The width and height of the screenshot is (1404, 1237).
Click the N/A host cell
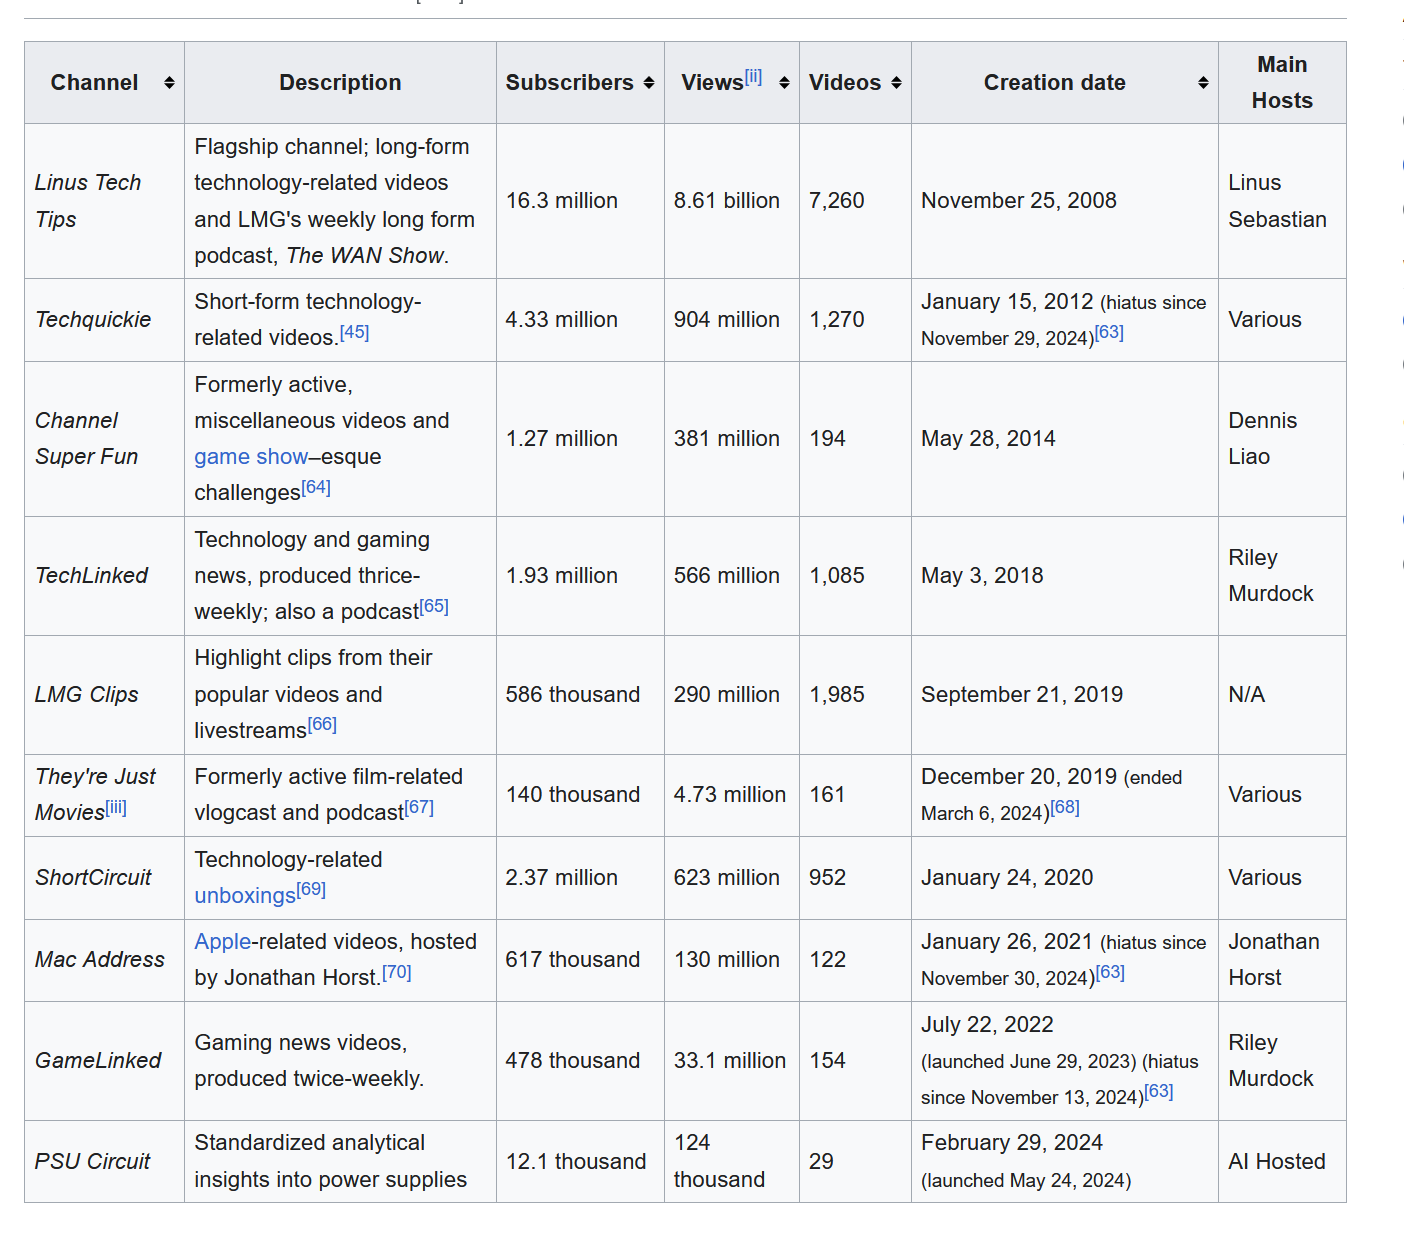1282,695
